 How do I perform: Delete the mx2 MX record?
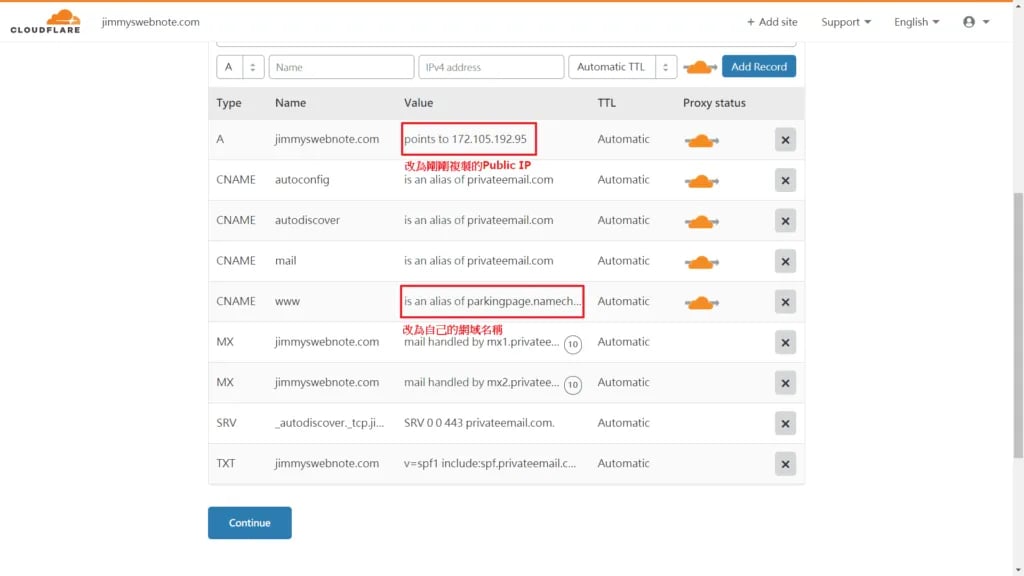[785, 383]
